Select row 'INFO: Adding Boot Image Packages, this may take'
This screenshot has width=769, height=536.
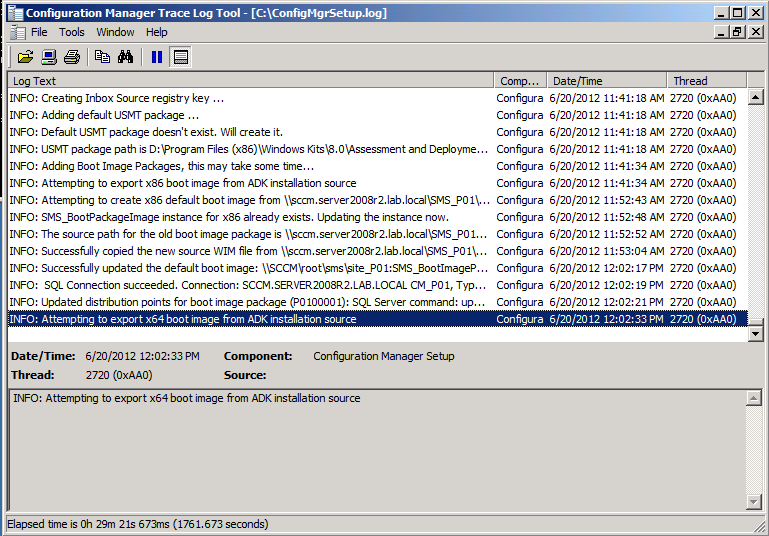coord(378,166)
